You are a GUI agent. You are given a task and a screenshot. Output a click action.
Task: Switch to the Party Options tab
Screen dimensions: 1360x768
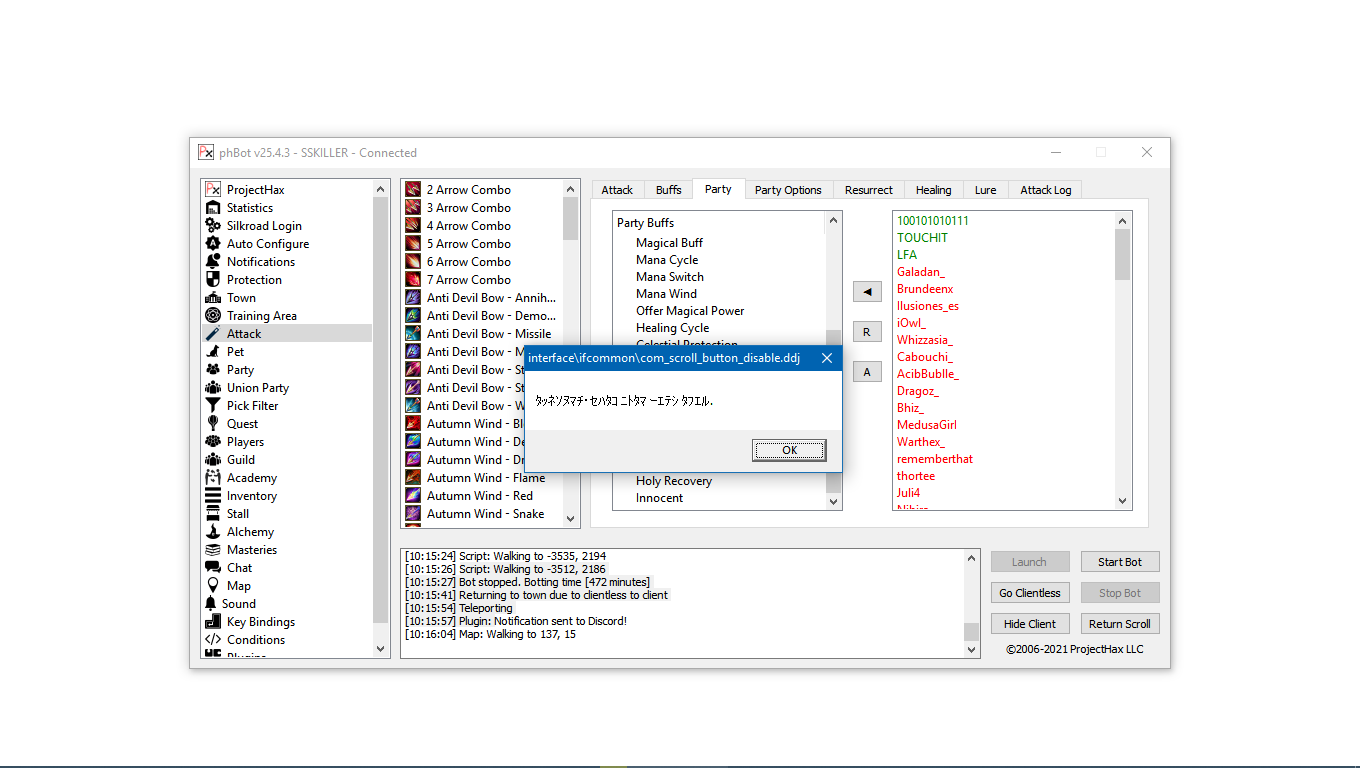(x=788, y=190)
